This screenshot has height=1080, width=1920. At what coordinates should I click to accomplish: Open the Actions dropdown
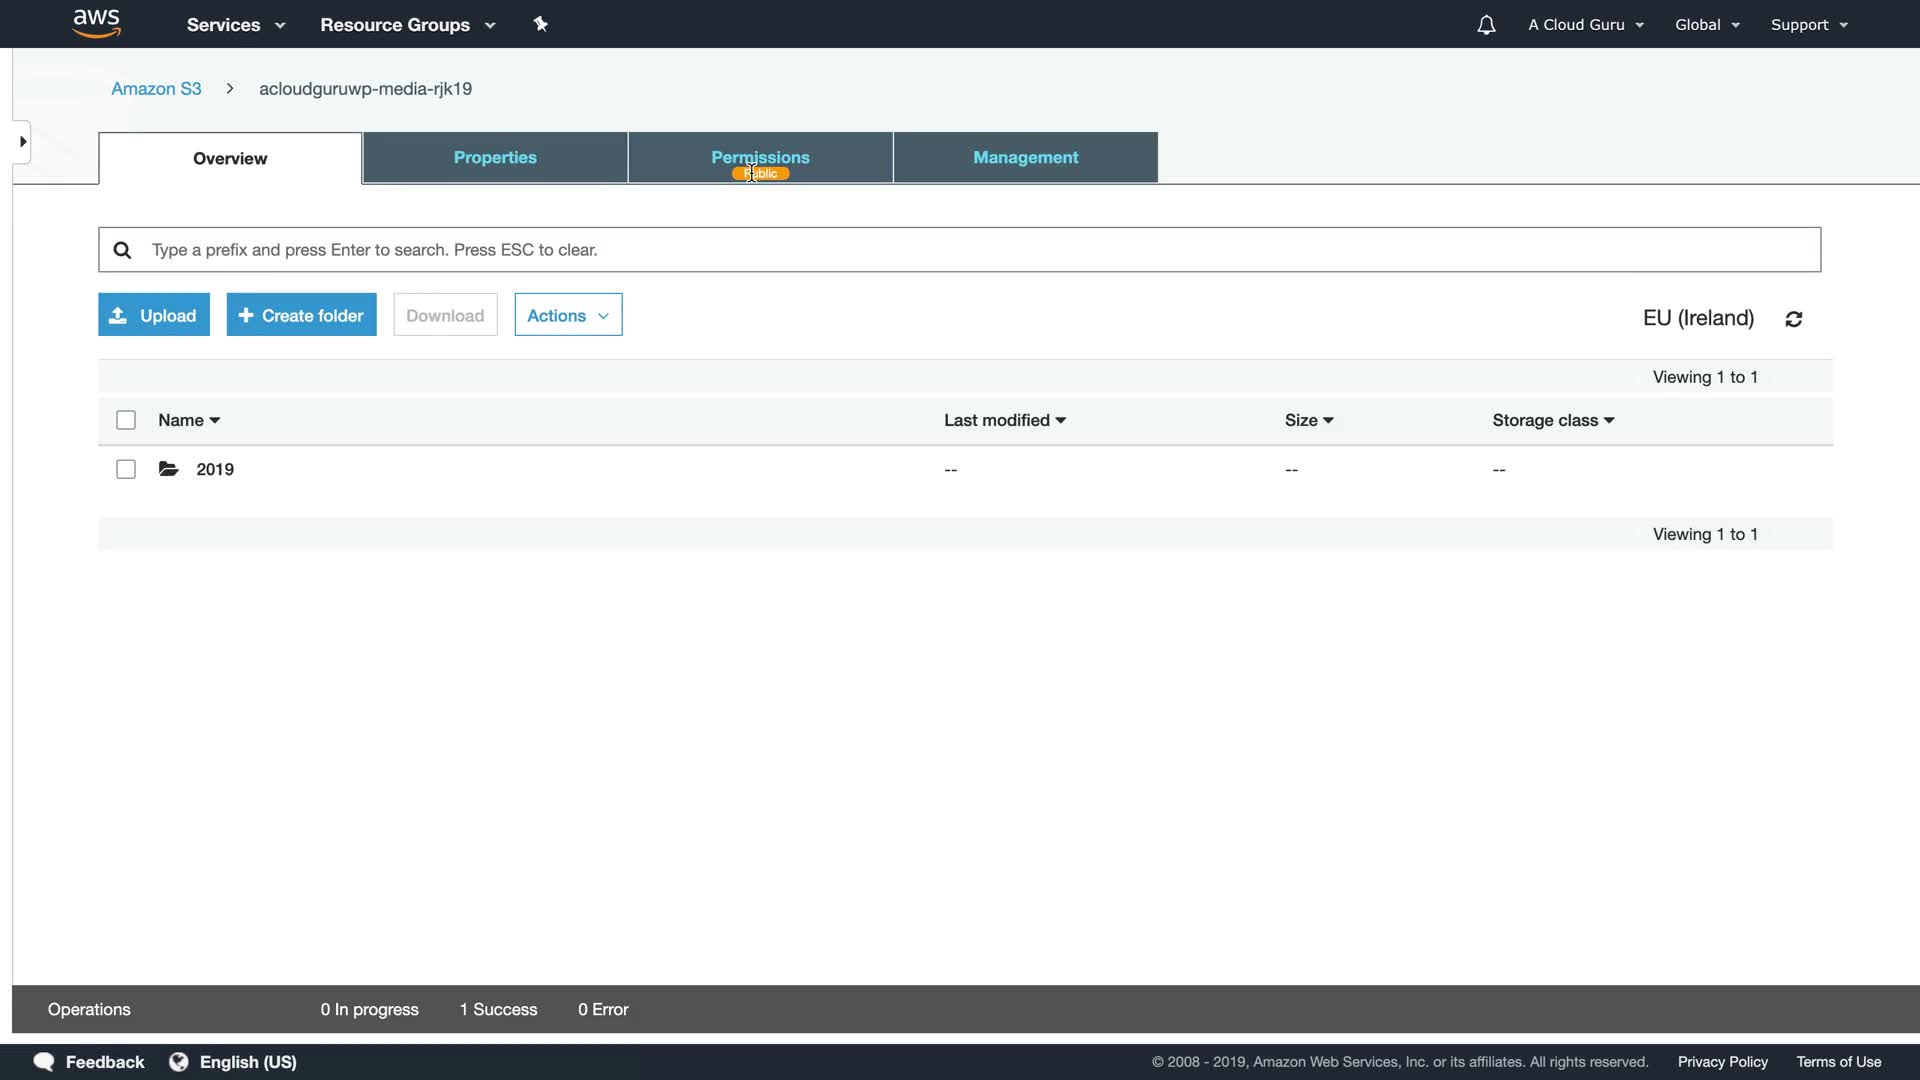[568, 315]
